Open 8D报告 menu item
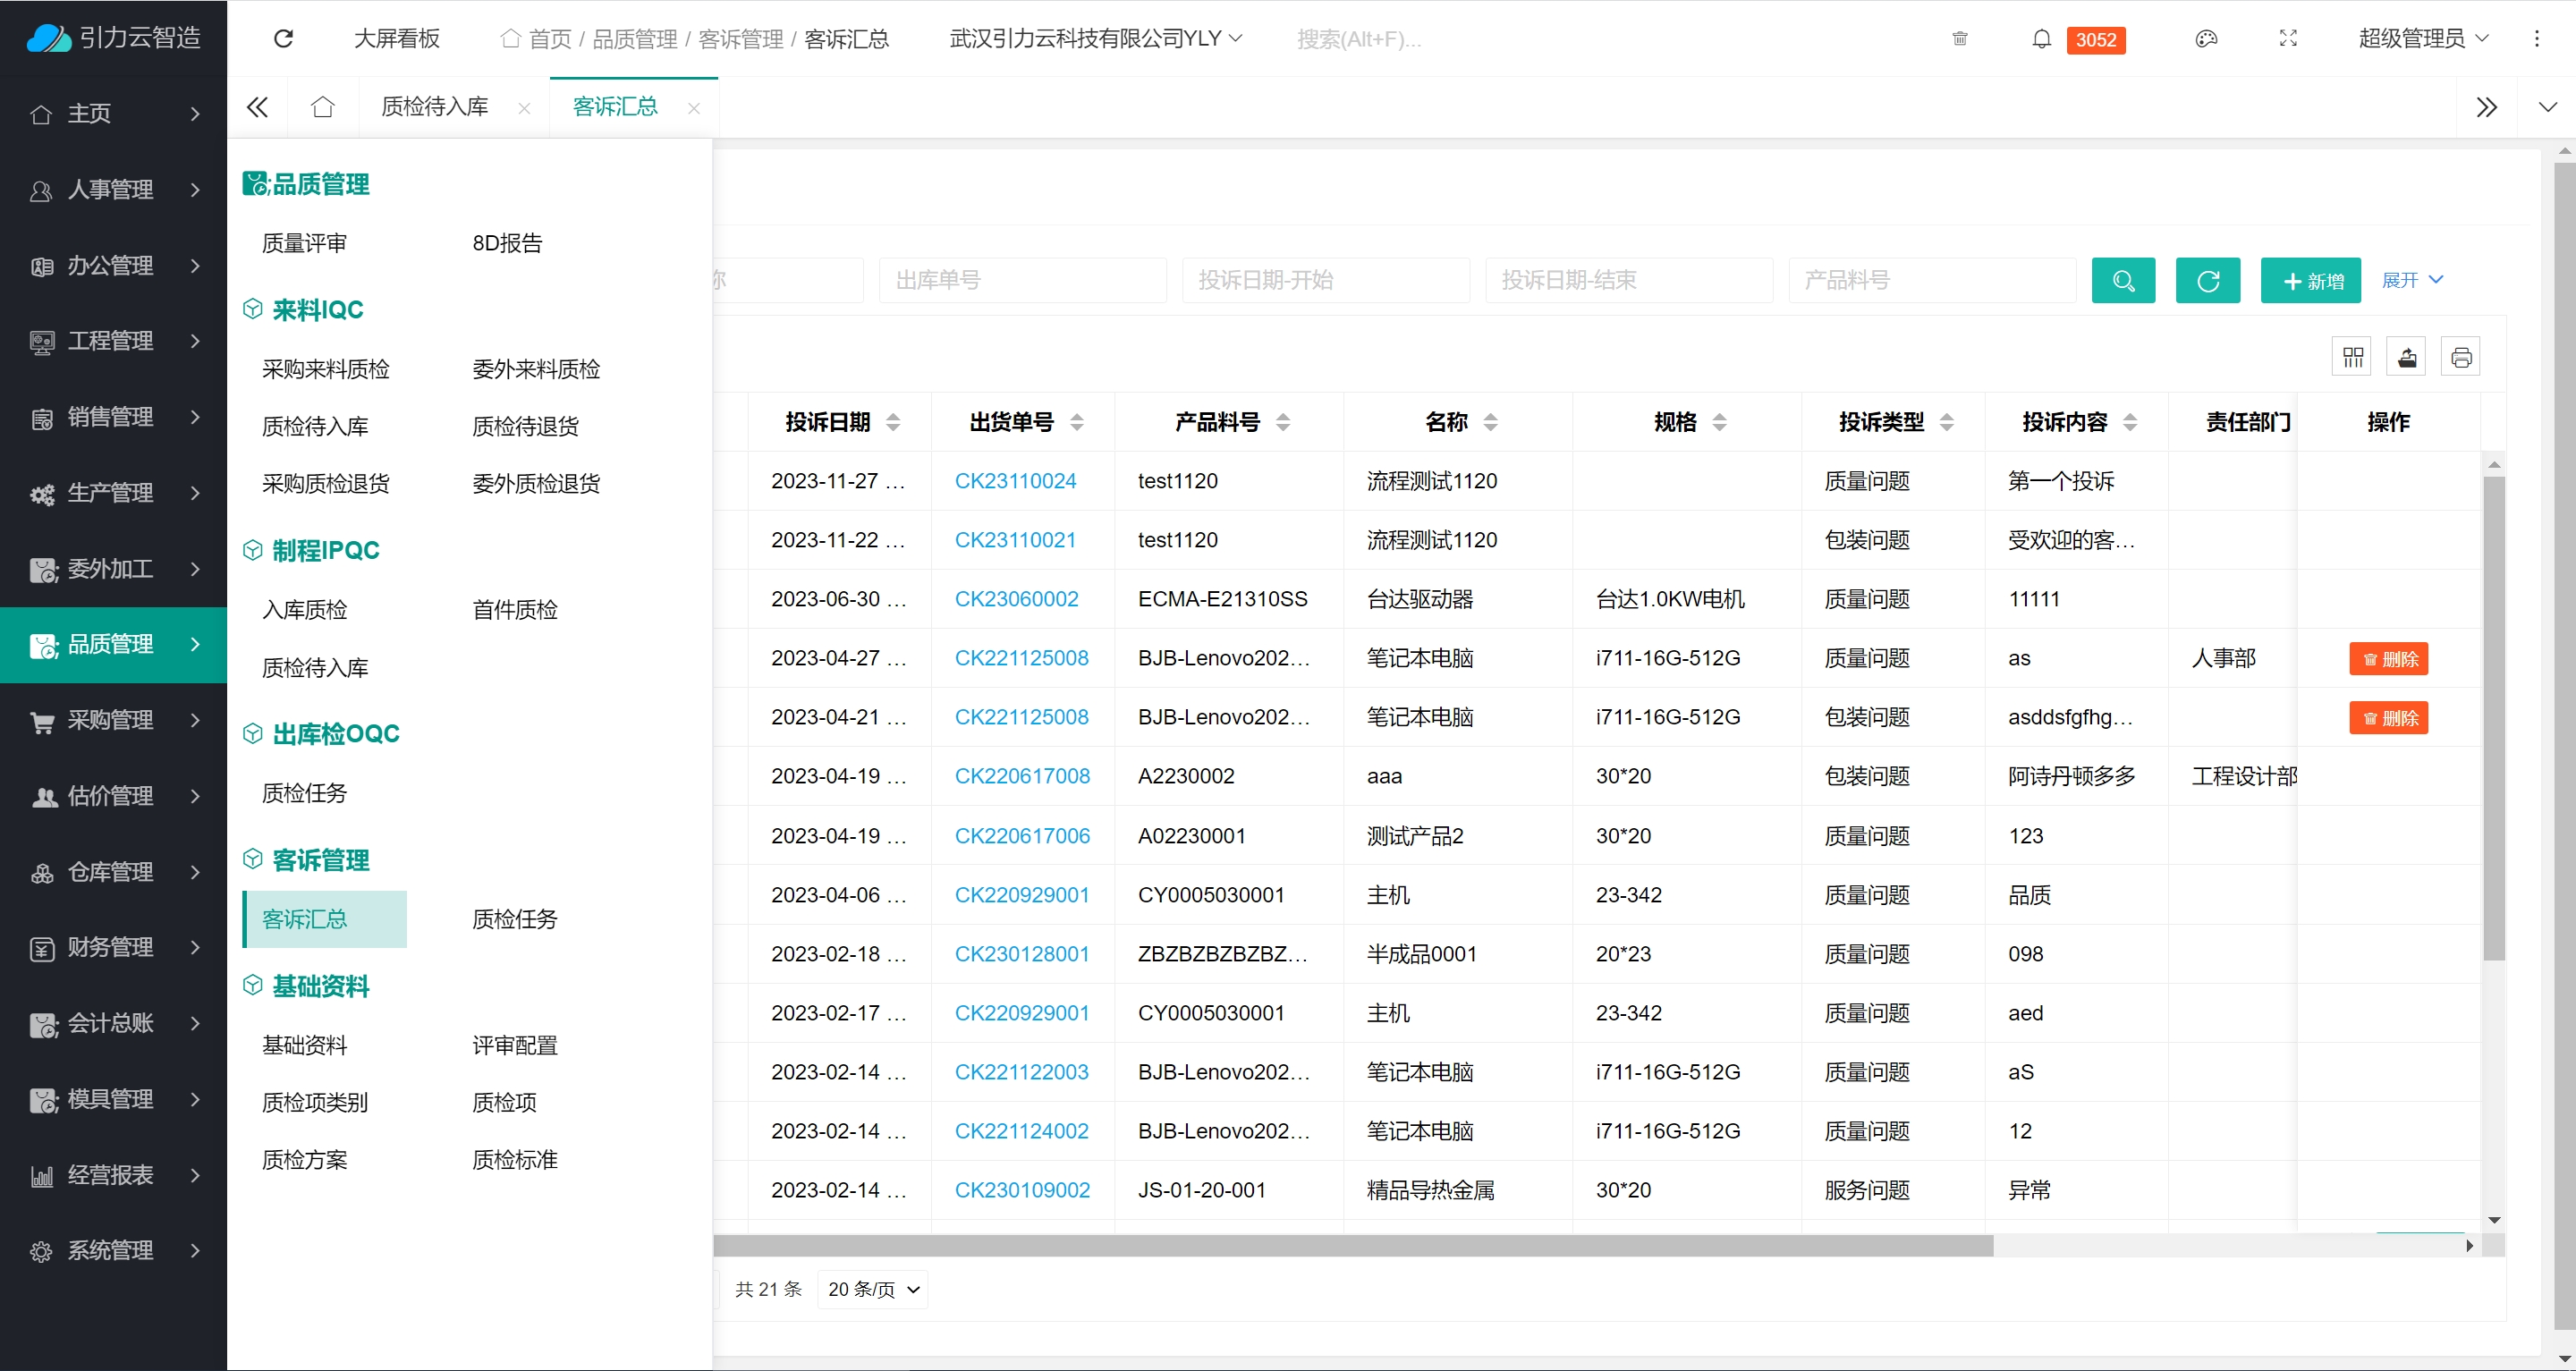This screenshot has height=1371, width=2576. (x=507, y=243)
